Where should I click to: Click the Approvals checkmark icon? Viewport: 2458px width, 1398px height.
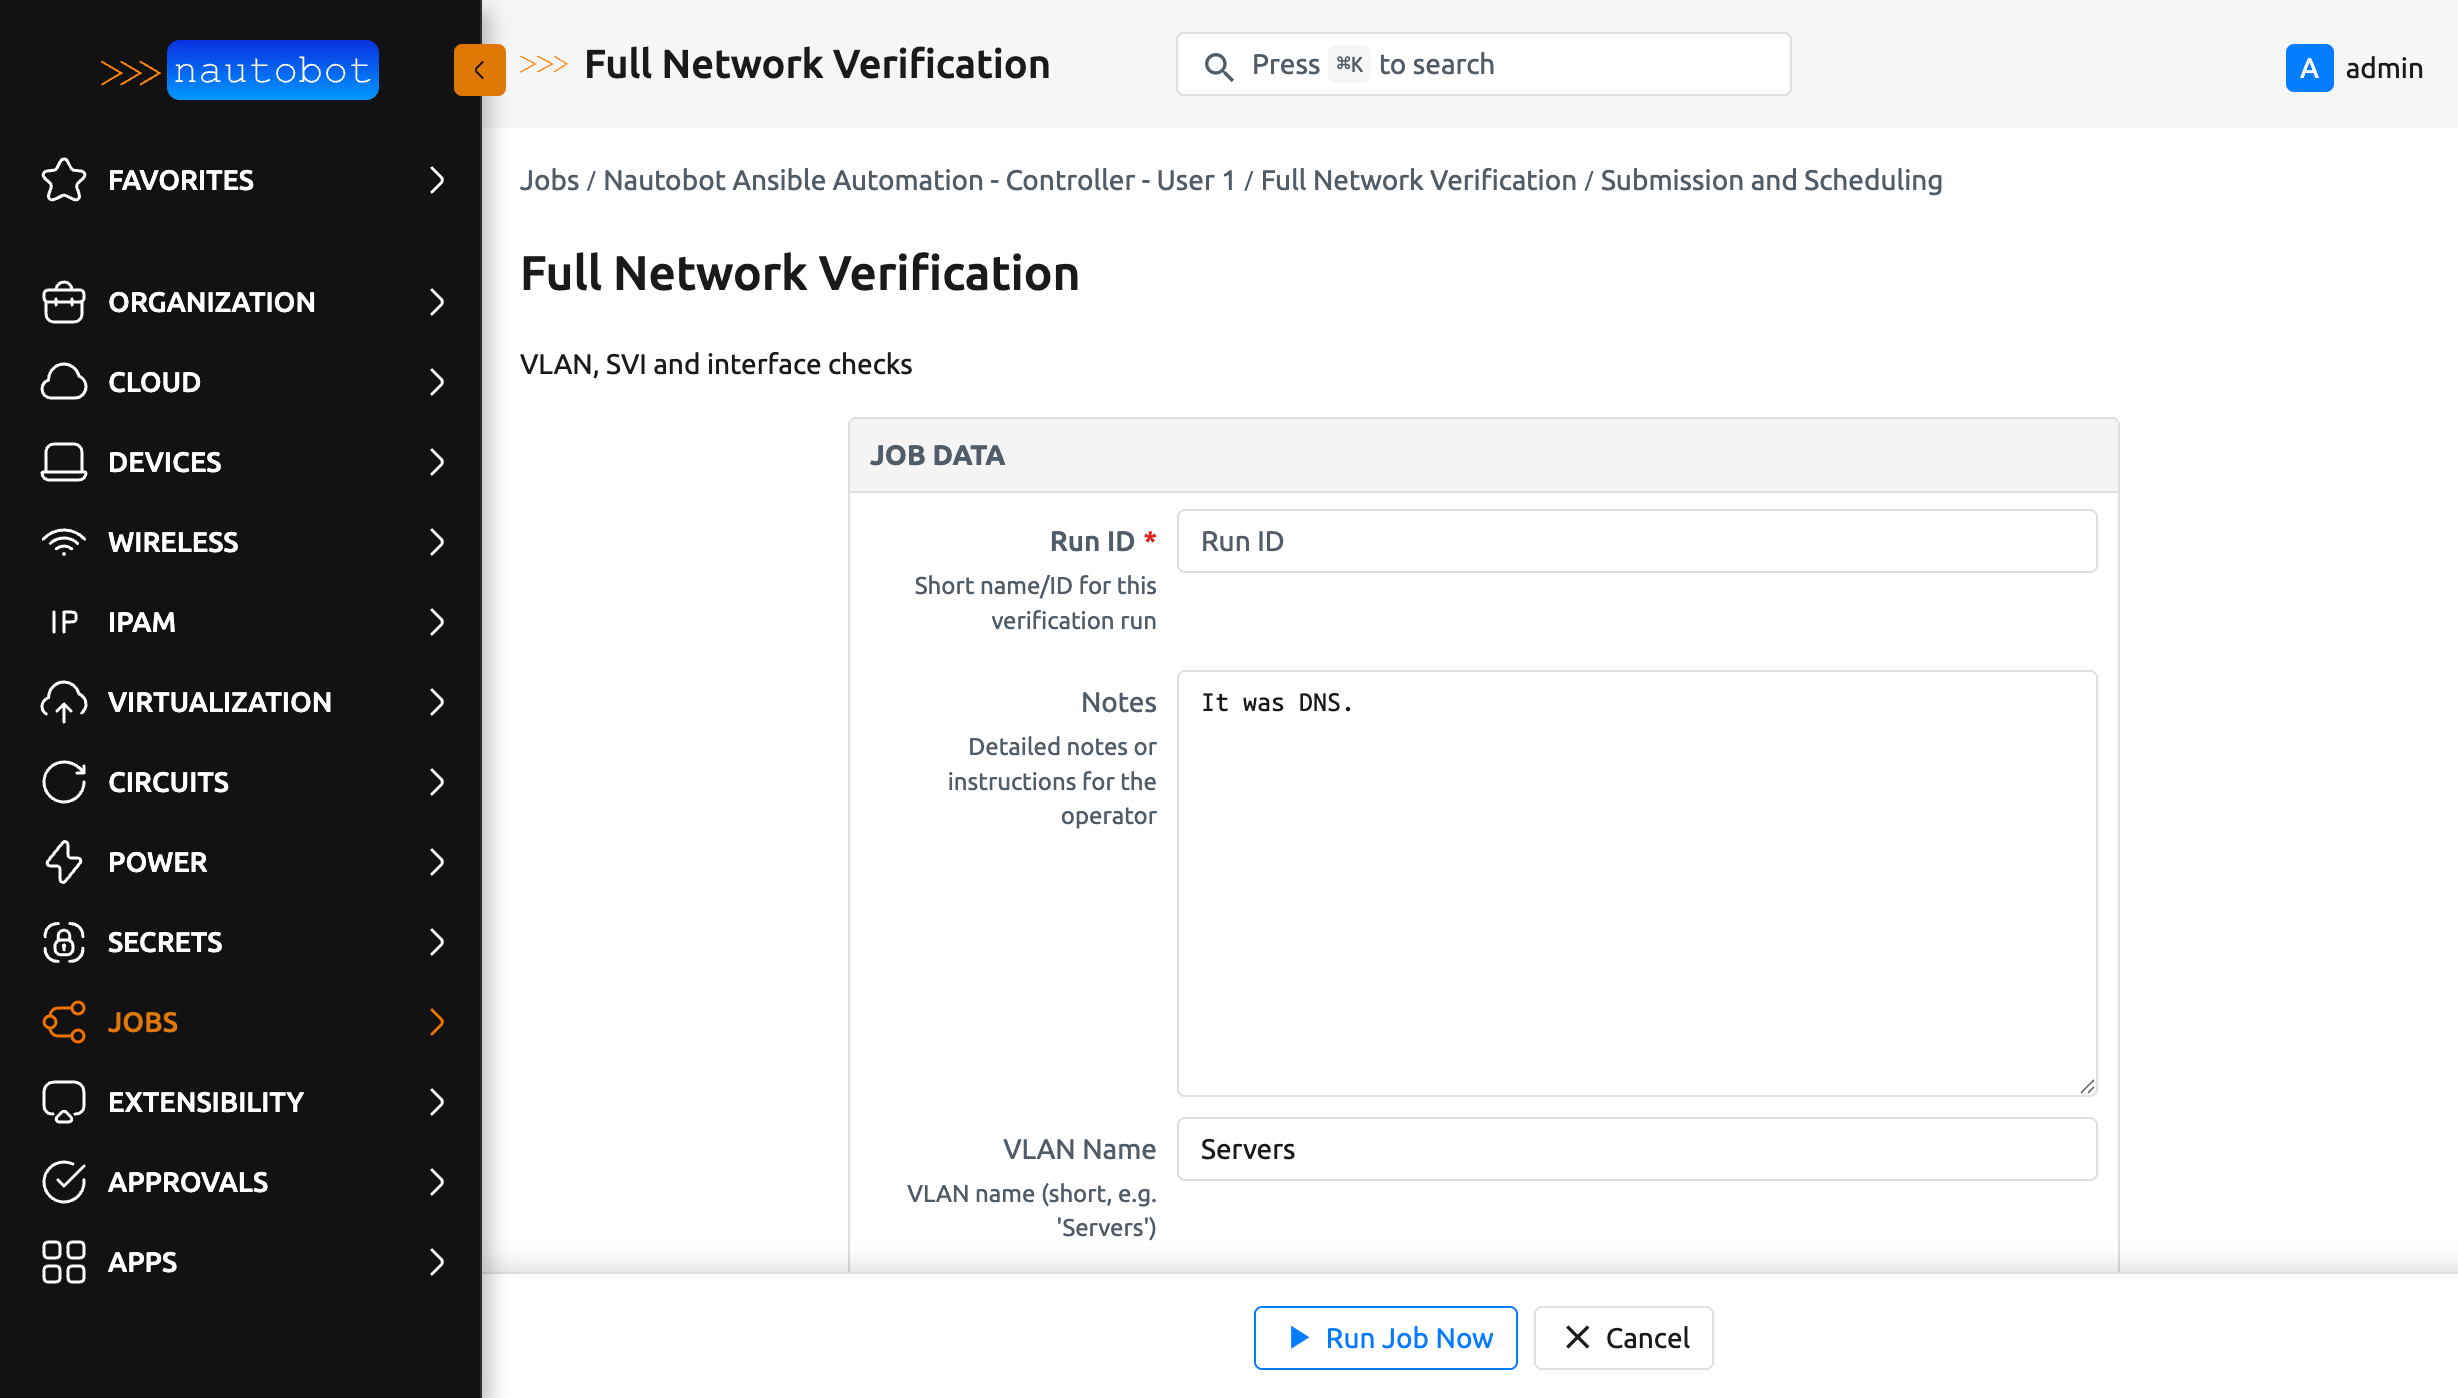pos(63,1182)
